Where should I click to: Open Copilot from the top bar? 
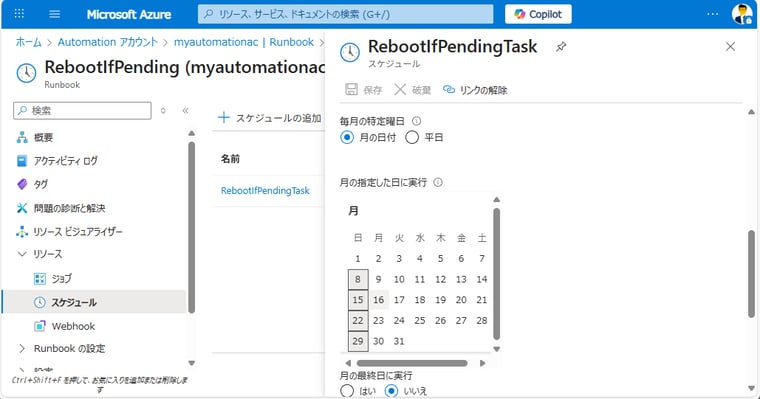[x=538, y=14]
